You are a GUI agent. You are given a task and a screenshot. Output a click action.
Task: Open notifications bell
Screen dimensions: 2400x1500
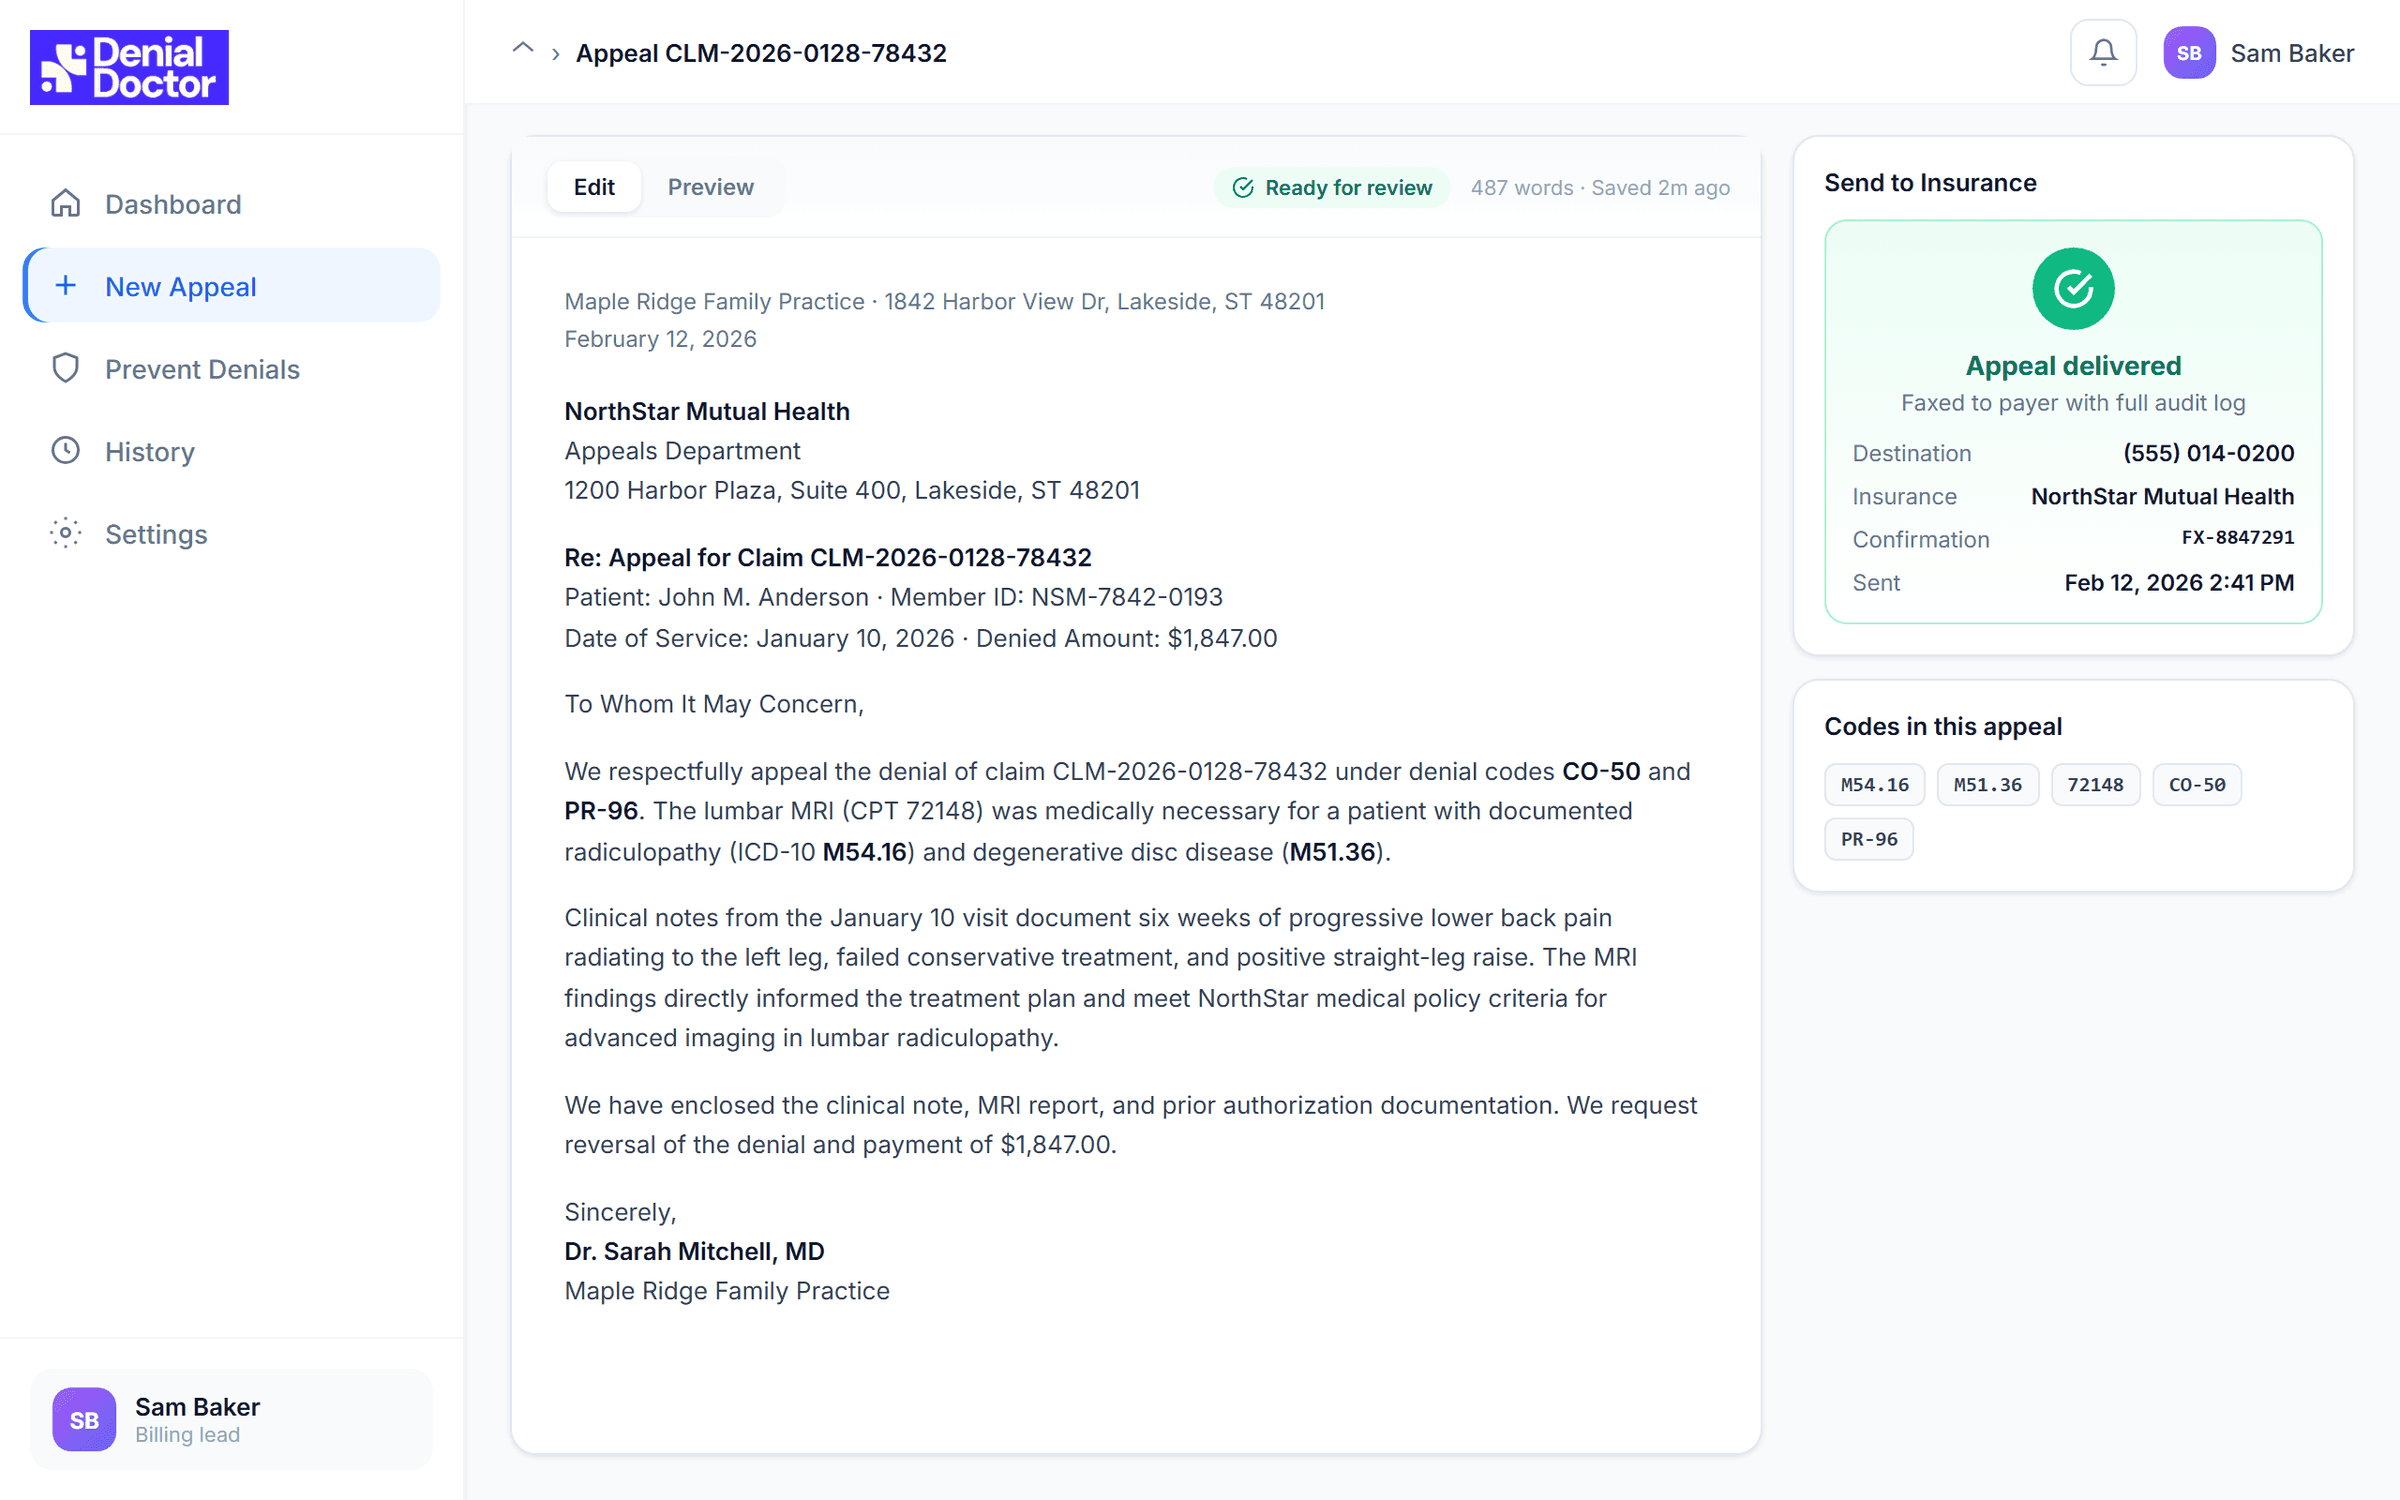point(2103,53)
